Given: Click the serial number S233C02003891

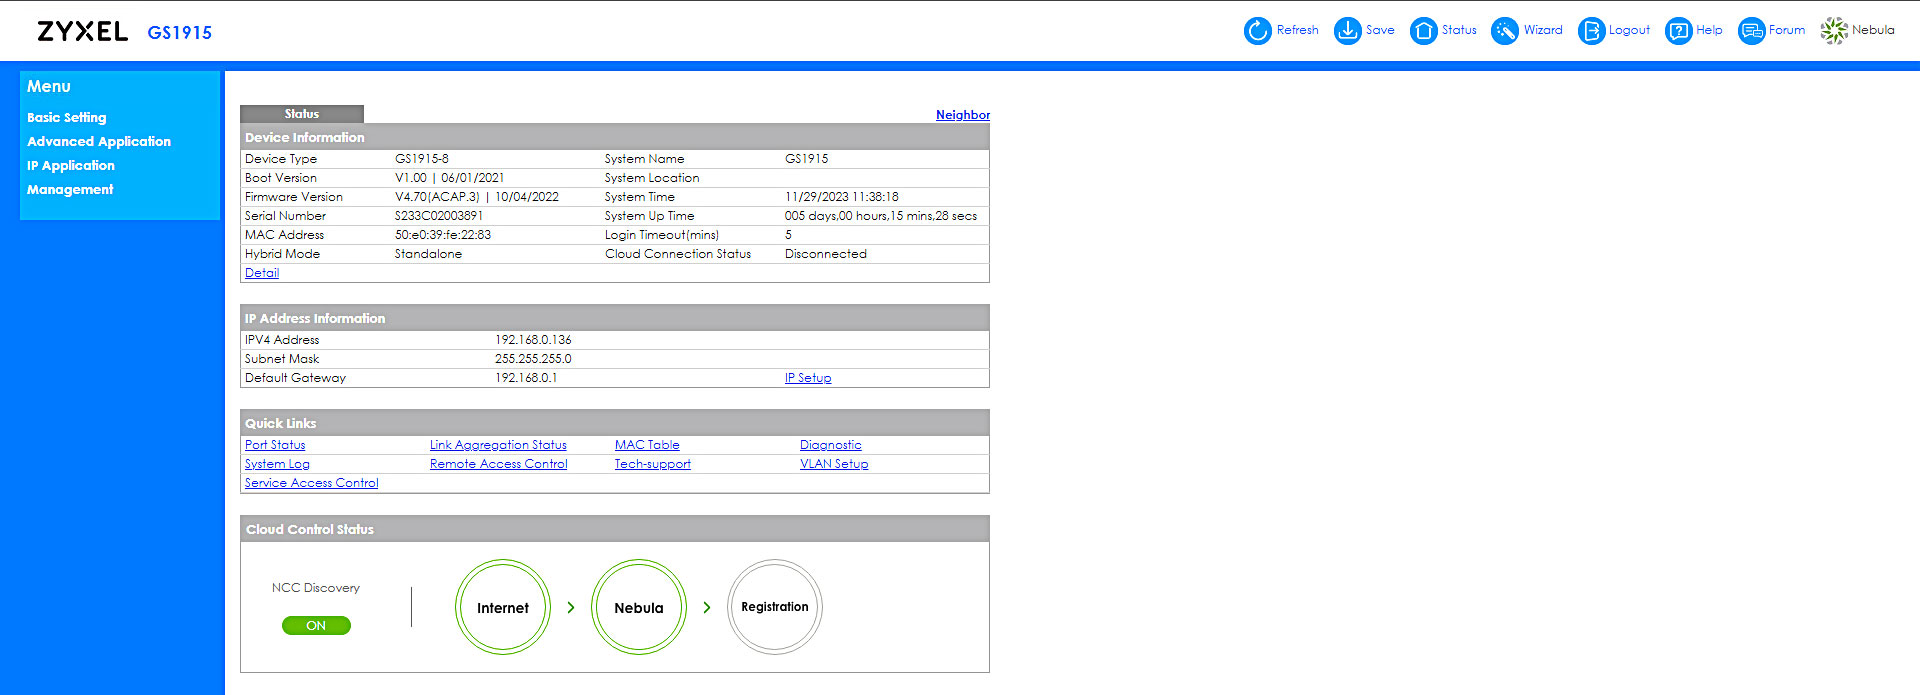Looking at the screenshot, I should [x=439, y=216].
